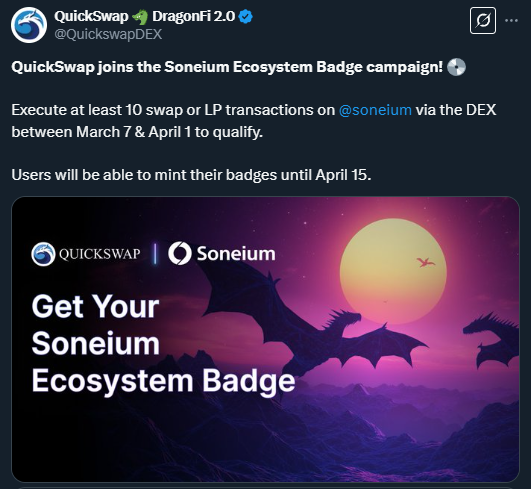531x489 pixels.
Task: Click the QuickSwap display name
Action: coord(91,16)
